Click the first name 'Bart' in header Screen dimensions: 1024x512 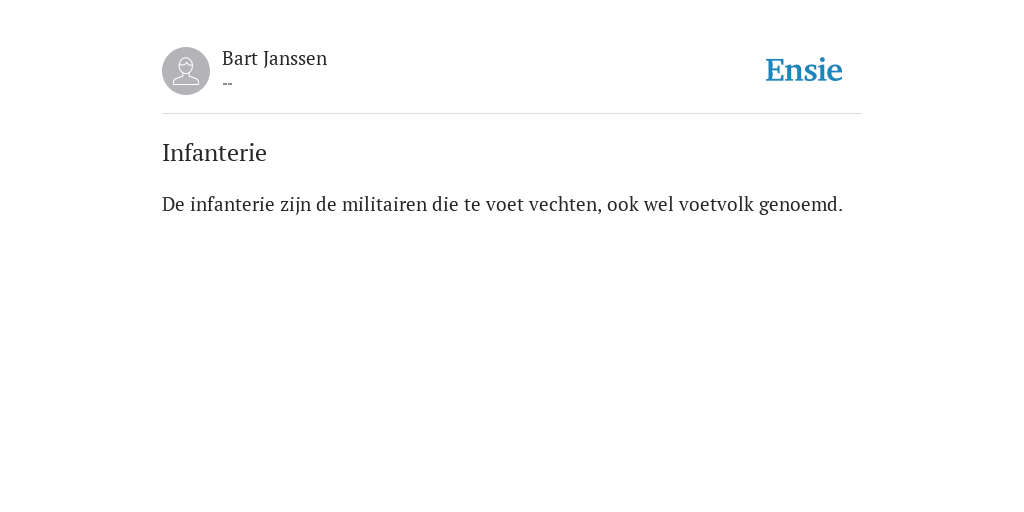(240, 59)
